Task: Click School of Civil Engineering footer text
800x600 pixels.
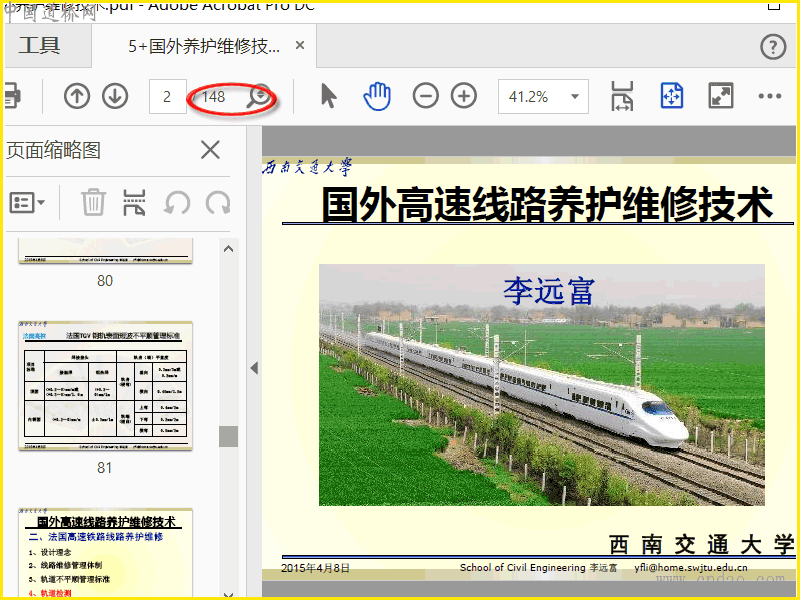Action: pyautogui.click(x=522, y=567)
